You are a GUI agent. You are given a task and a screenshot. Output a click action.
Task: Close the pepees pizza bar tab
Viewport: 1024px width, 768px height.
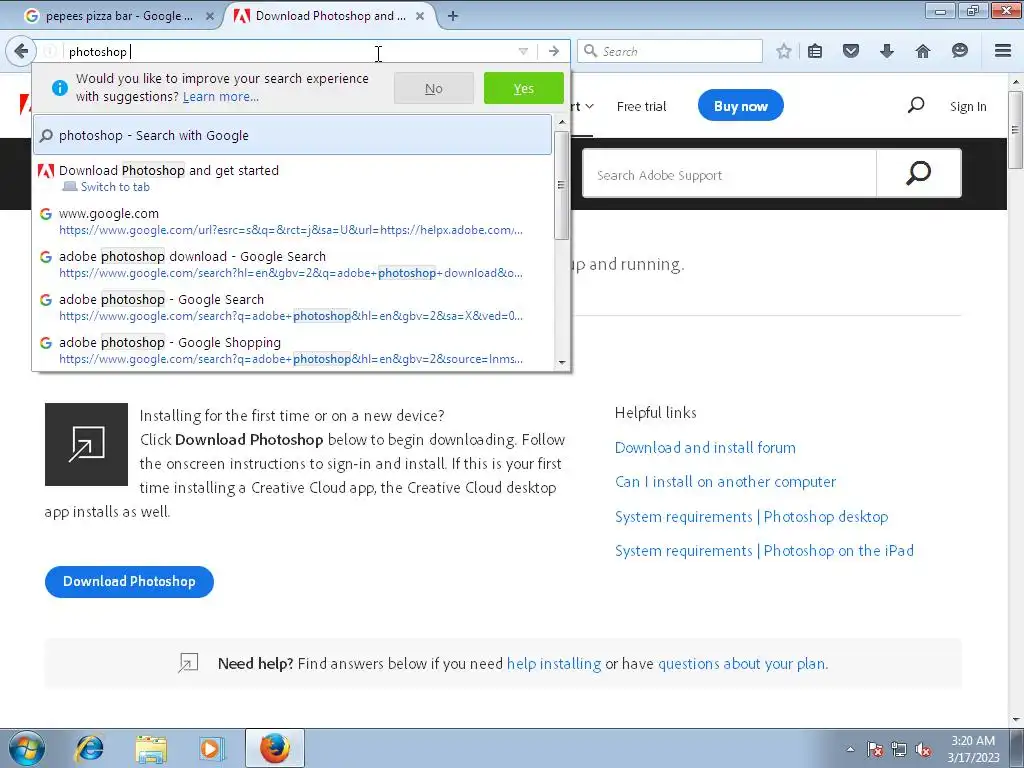[210, 16]
